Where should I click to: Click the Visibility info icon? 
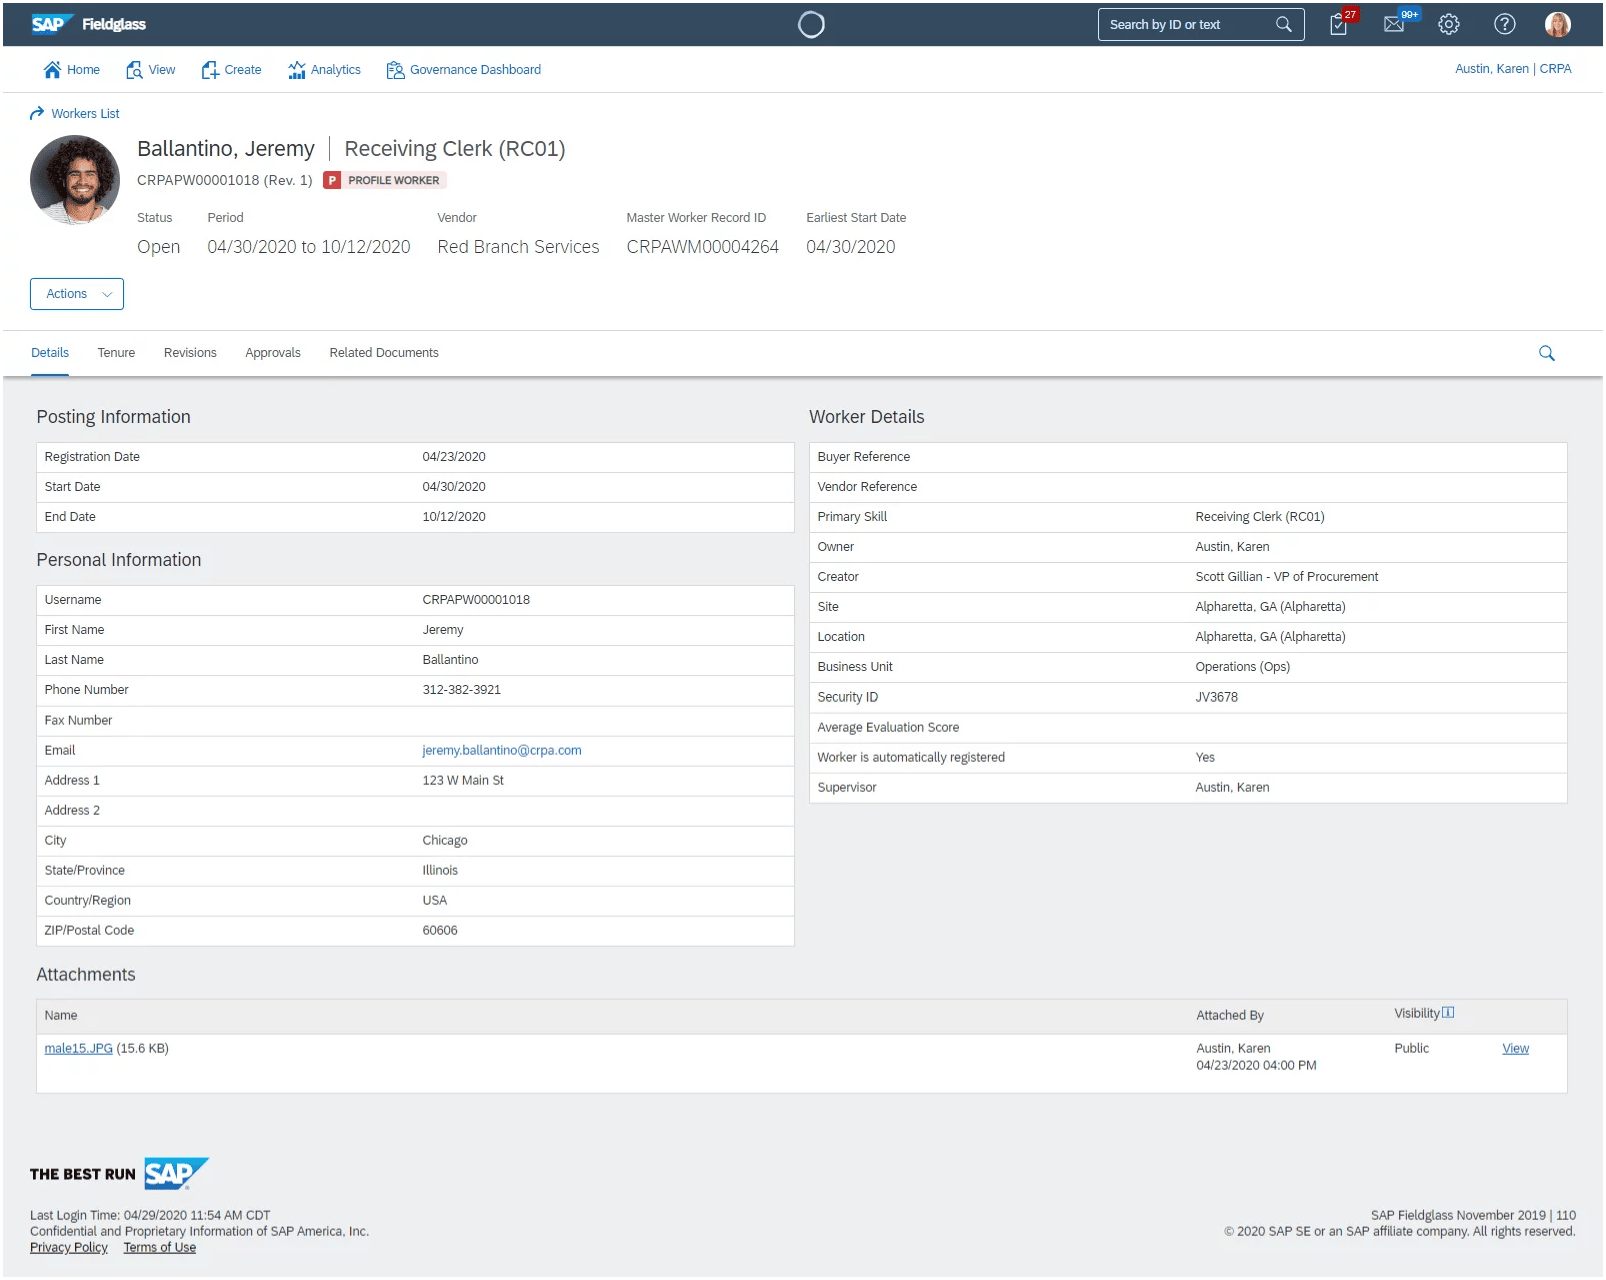1448,1013
